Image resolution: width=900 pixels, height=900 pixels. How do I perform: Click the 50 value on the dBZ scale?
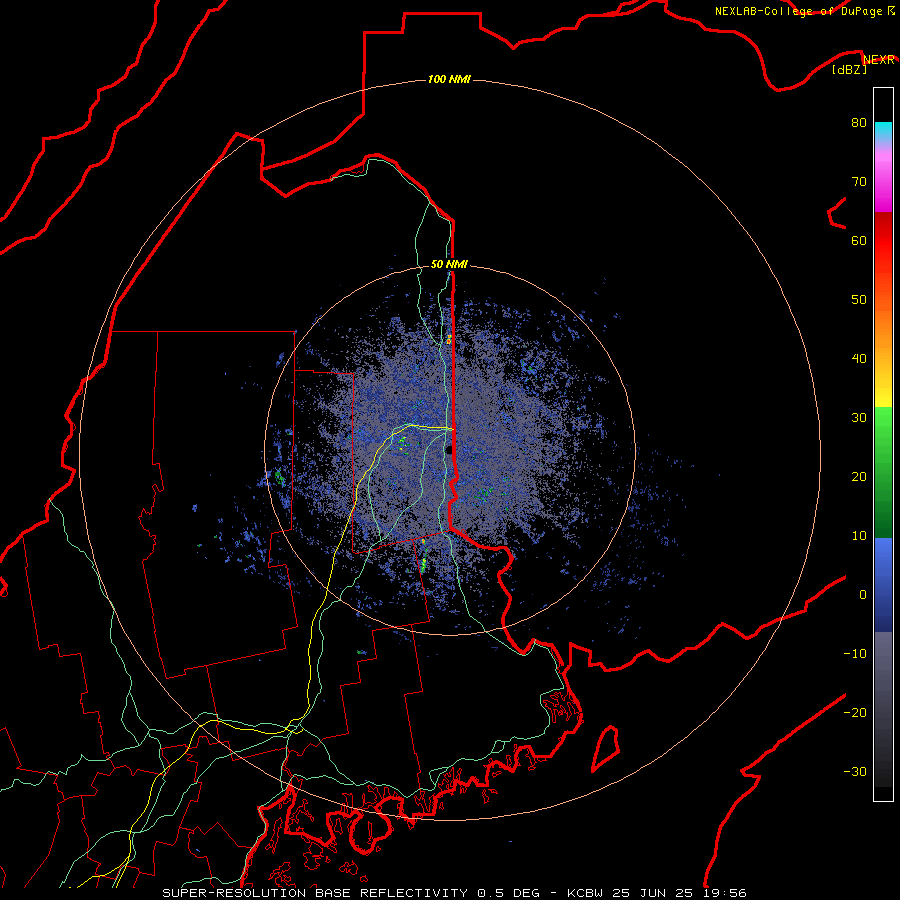point(859,300)
